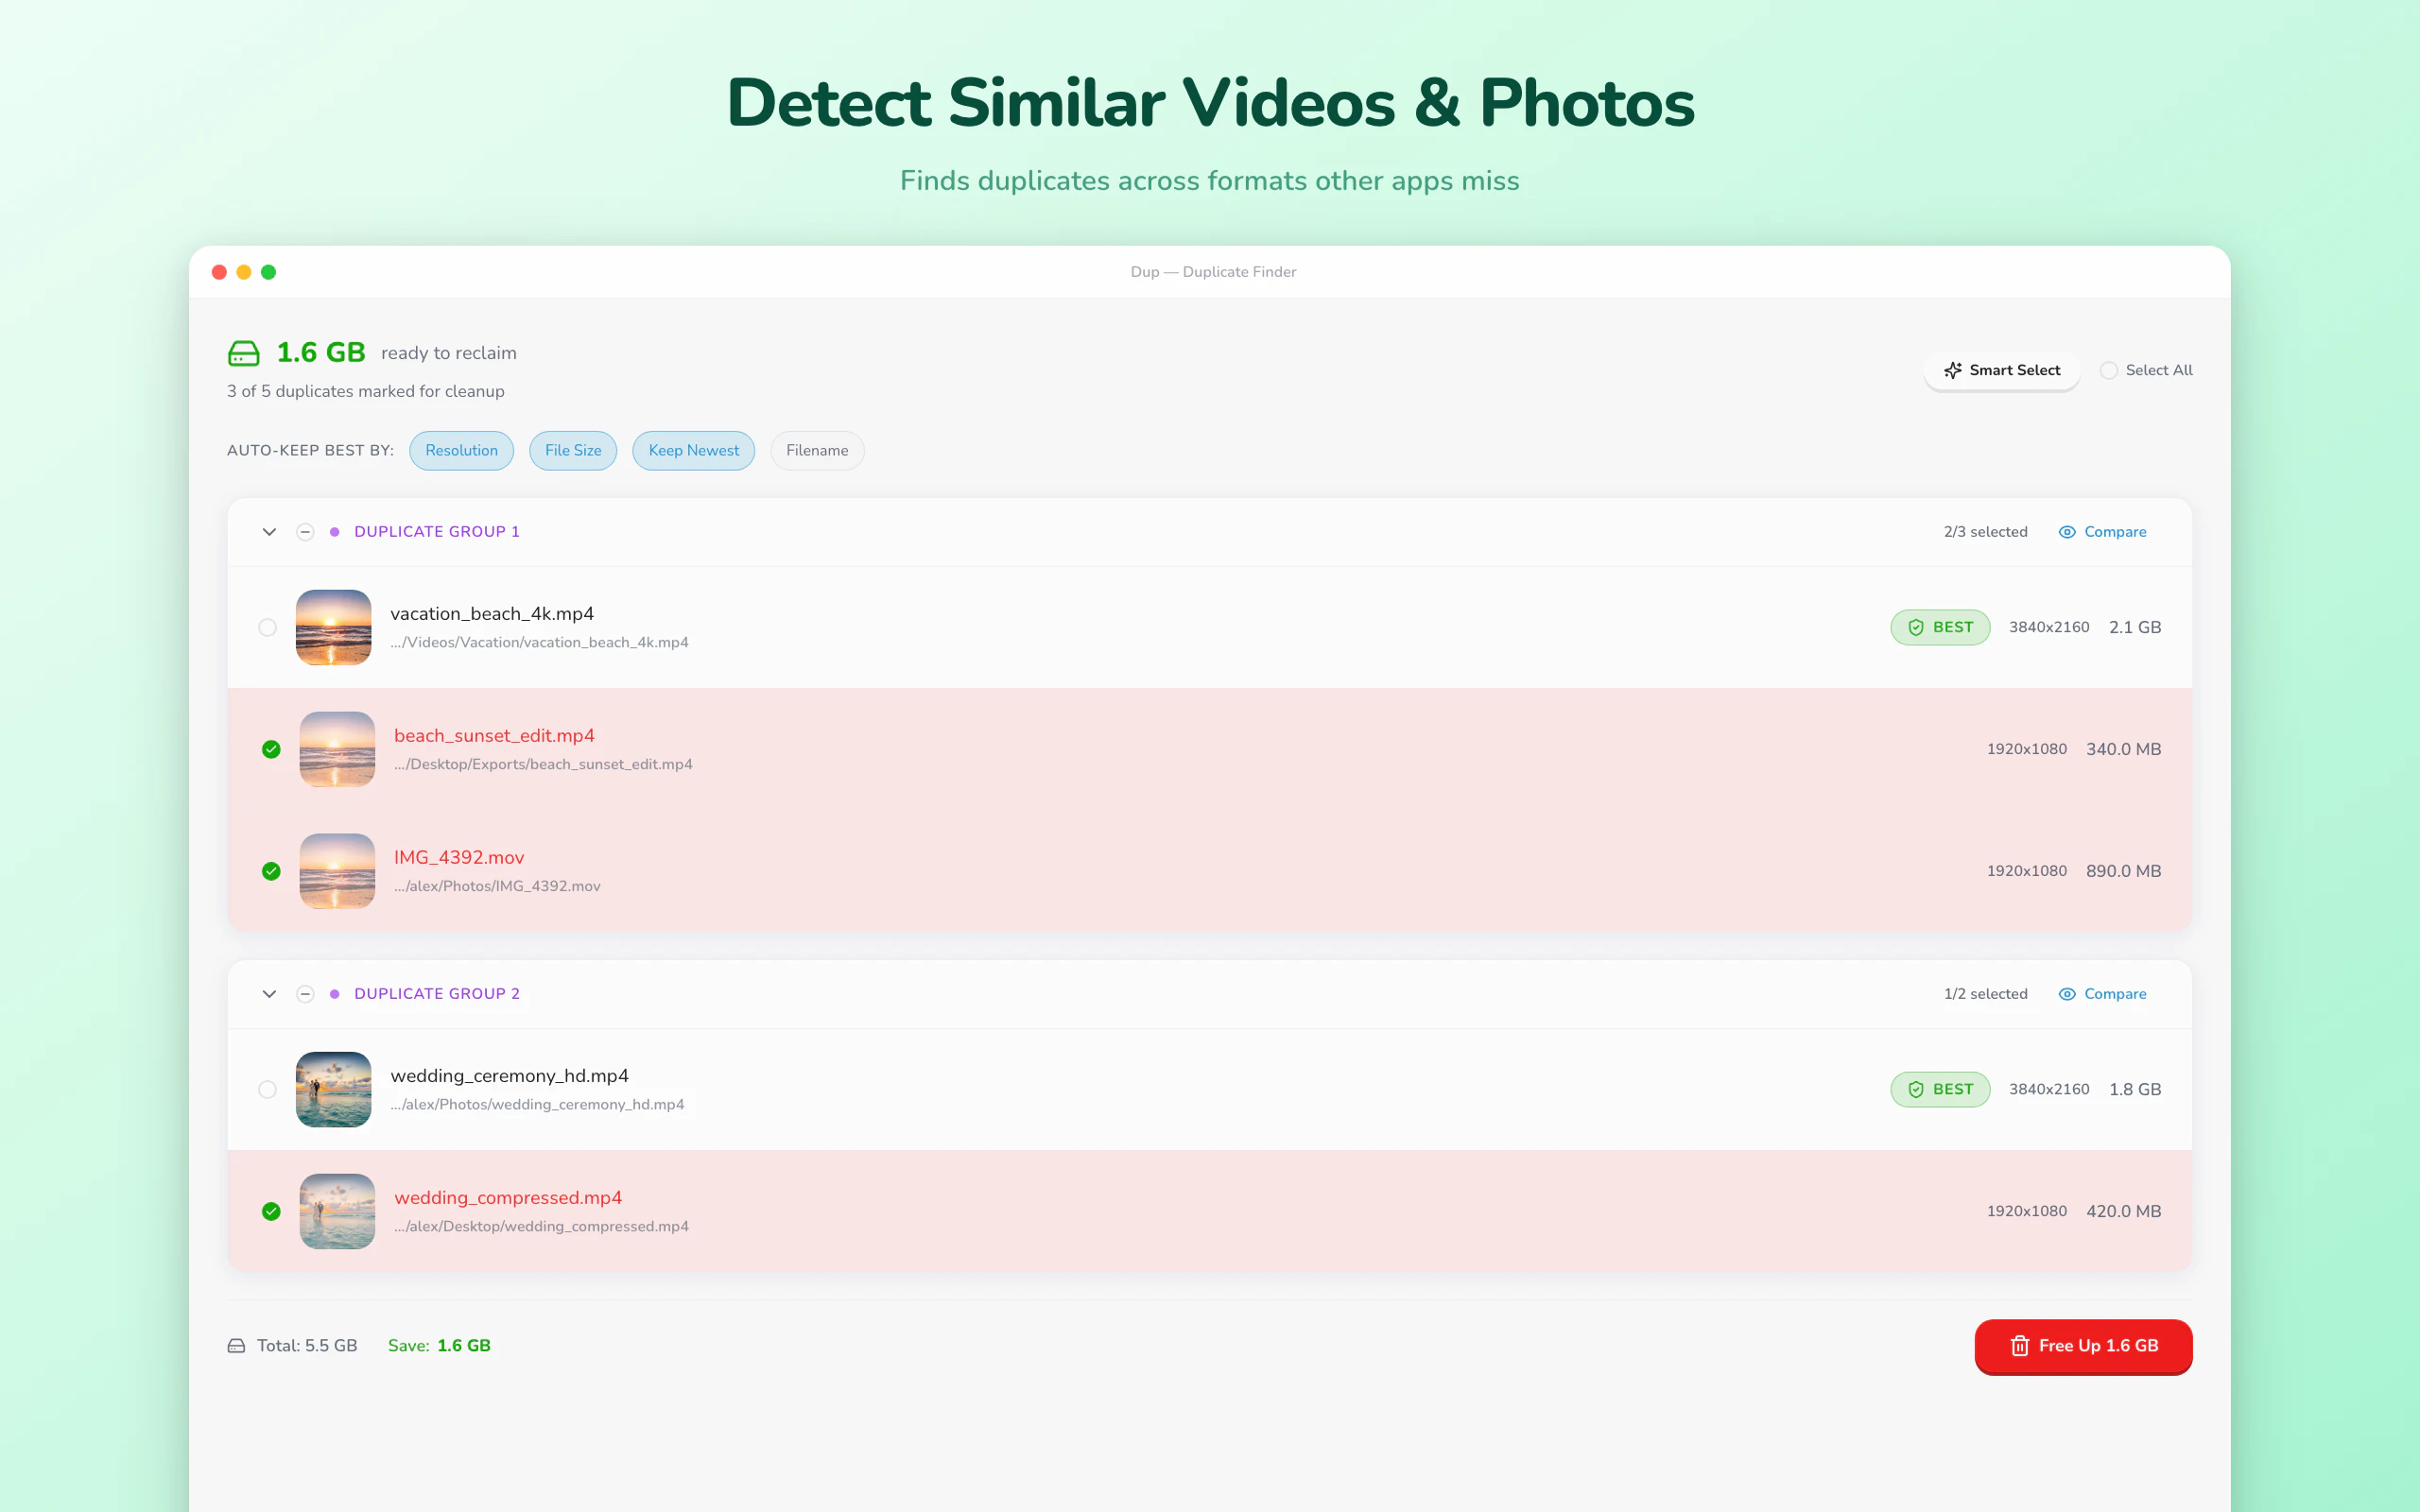Uncheck beach_sunset_edit.mp4 selection
2420x1512 pixels.
click(271, 749)
